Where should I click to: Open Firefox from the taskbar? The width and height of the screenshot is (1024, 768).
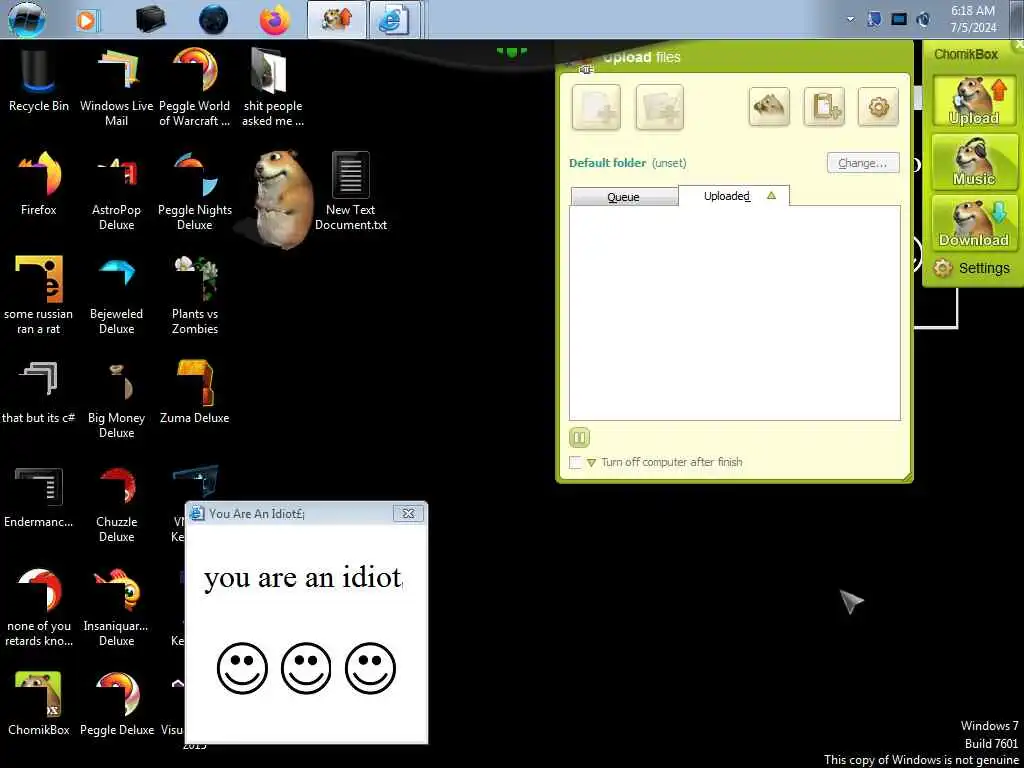coord(274,20)
